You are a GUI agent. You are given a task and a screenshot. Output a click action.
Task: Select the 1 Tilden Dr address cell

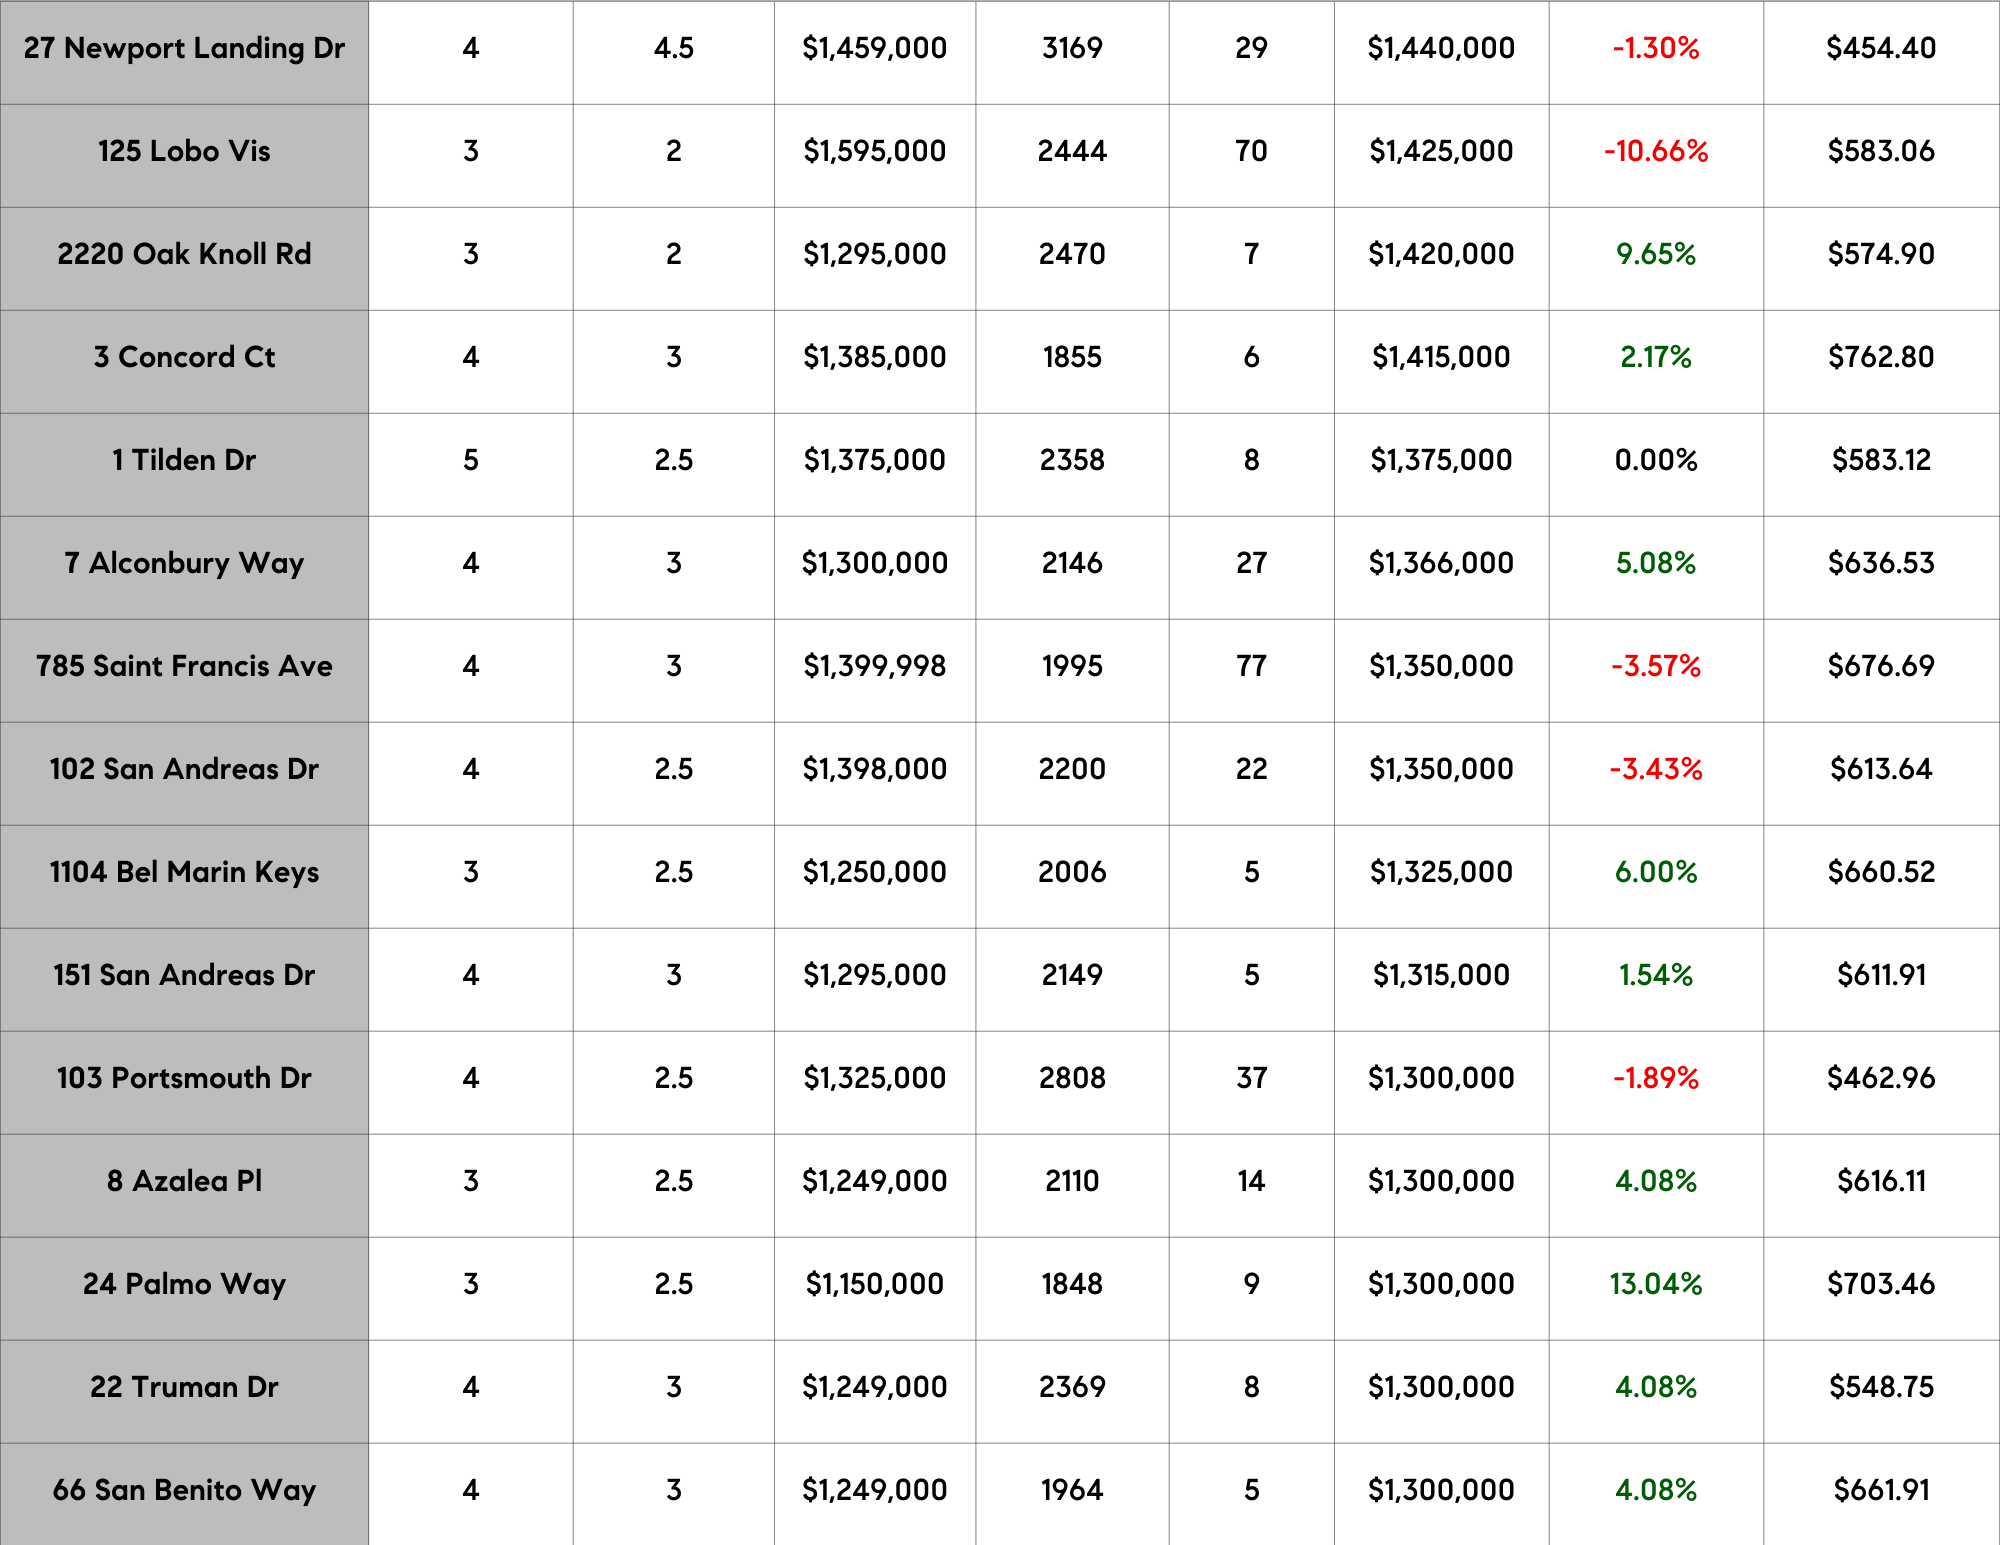pyautogui.click(x=184, y=460)
